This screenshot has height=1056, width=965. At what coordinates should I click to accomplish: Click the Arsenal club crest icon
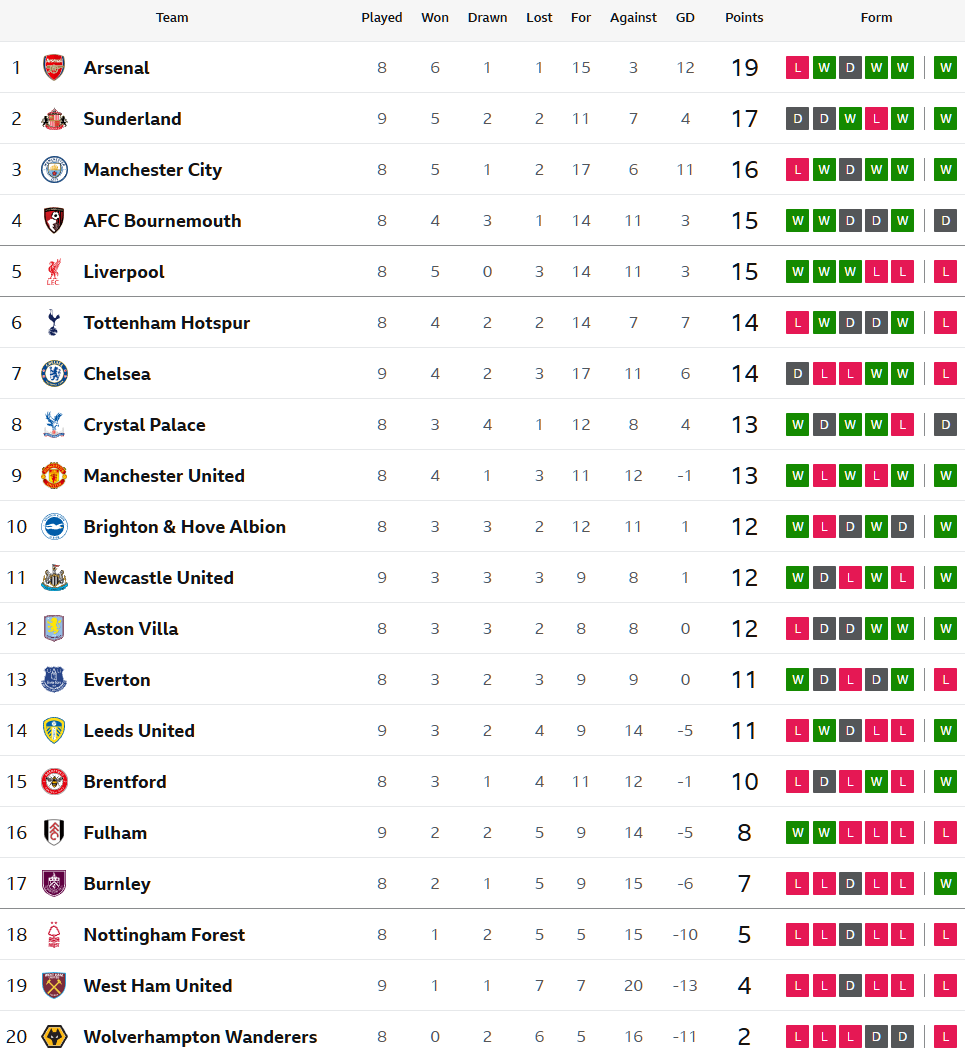54,68
